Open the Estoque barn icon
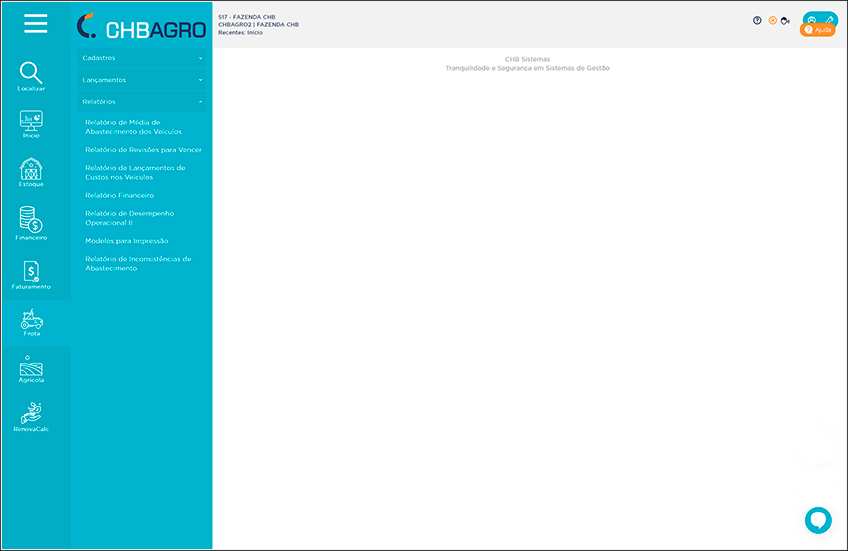Screen dimensions: 848x551 coord(31,171)
